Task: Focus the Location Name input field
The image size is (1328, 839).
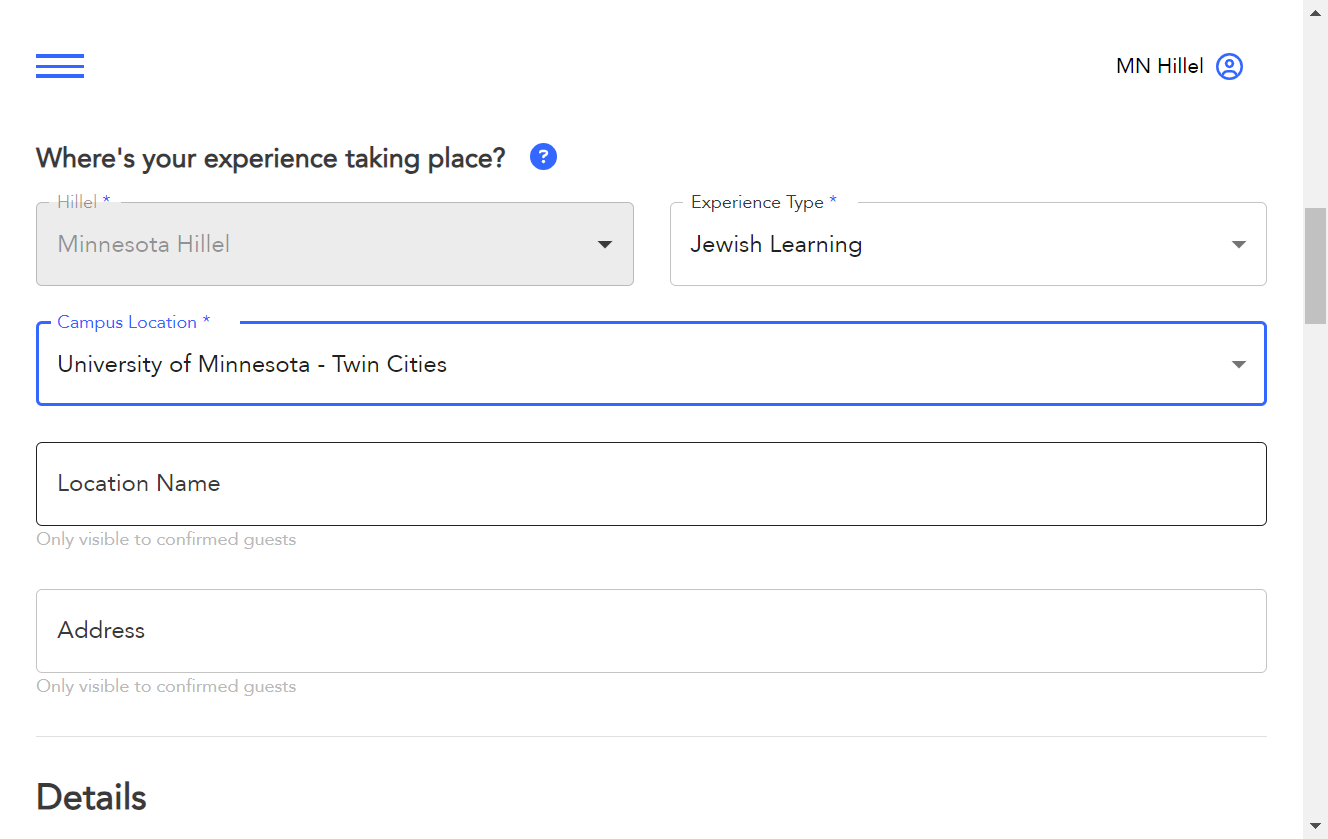Action: point(651,484)
